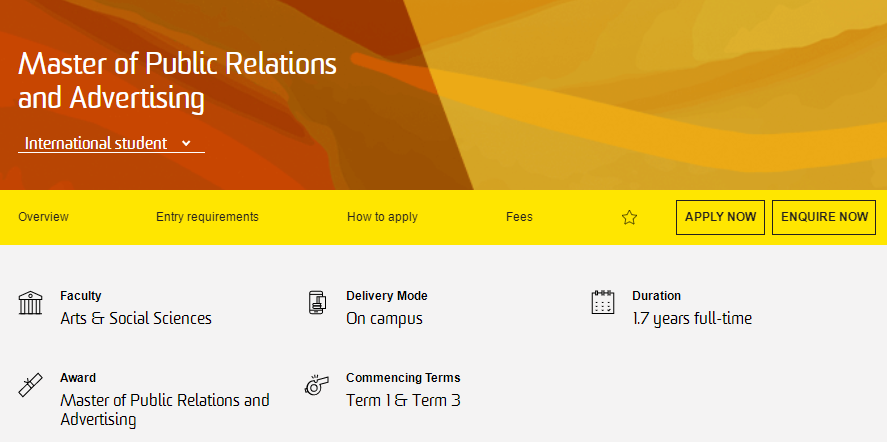Screen dimensions: 887x442
Task: Click the Award diploma scroll icon
Action: (x=31, y=385)
